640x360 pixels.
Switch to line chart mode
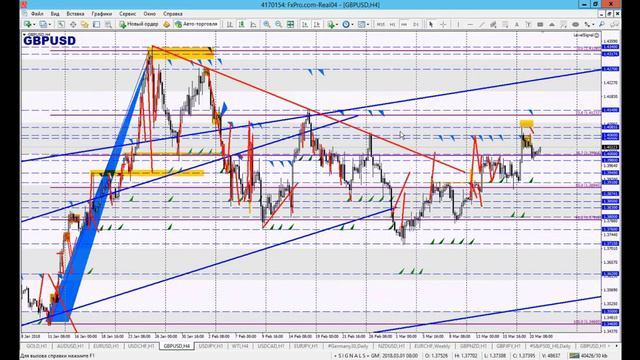253,24
